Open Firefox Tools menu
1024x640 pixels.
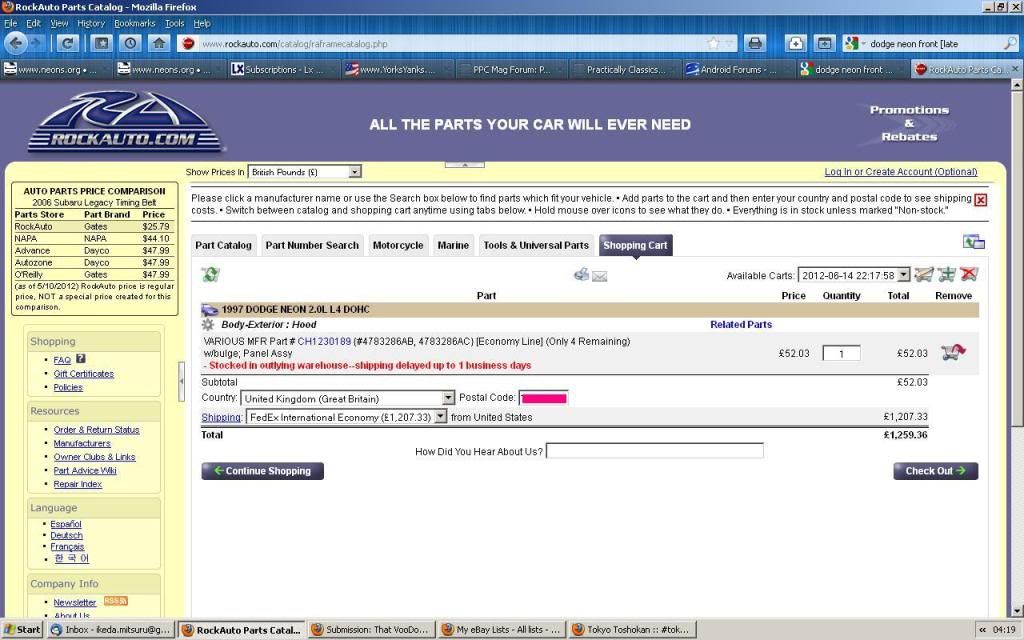click(x=174, y=24)
